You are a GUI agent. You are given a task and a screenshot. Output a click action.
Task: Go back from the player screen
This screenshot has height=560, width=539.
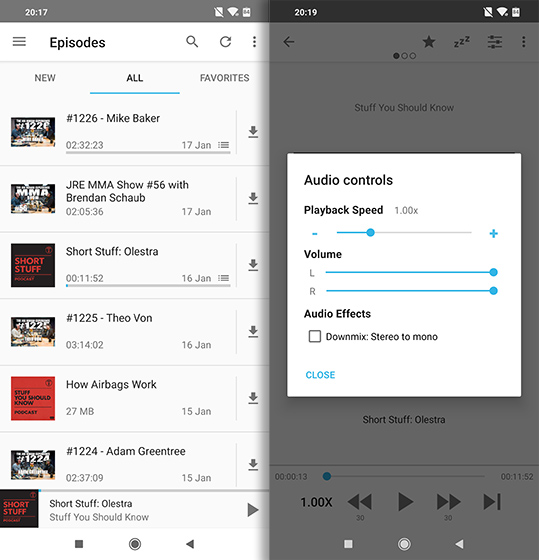coord(289,42)
